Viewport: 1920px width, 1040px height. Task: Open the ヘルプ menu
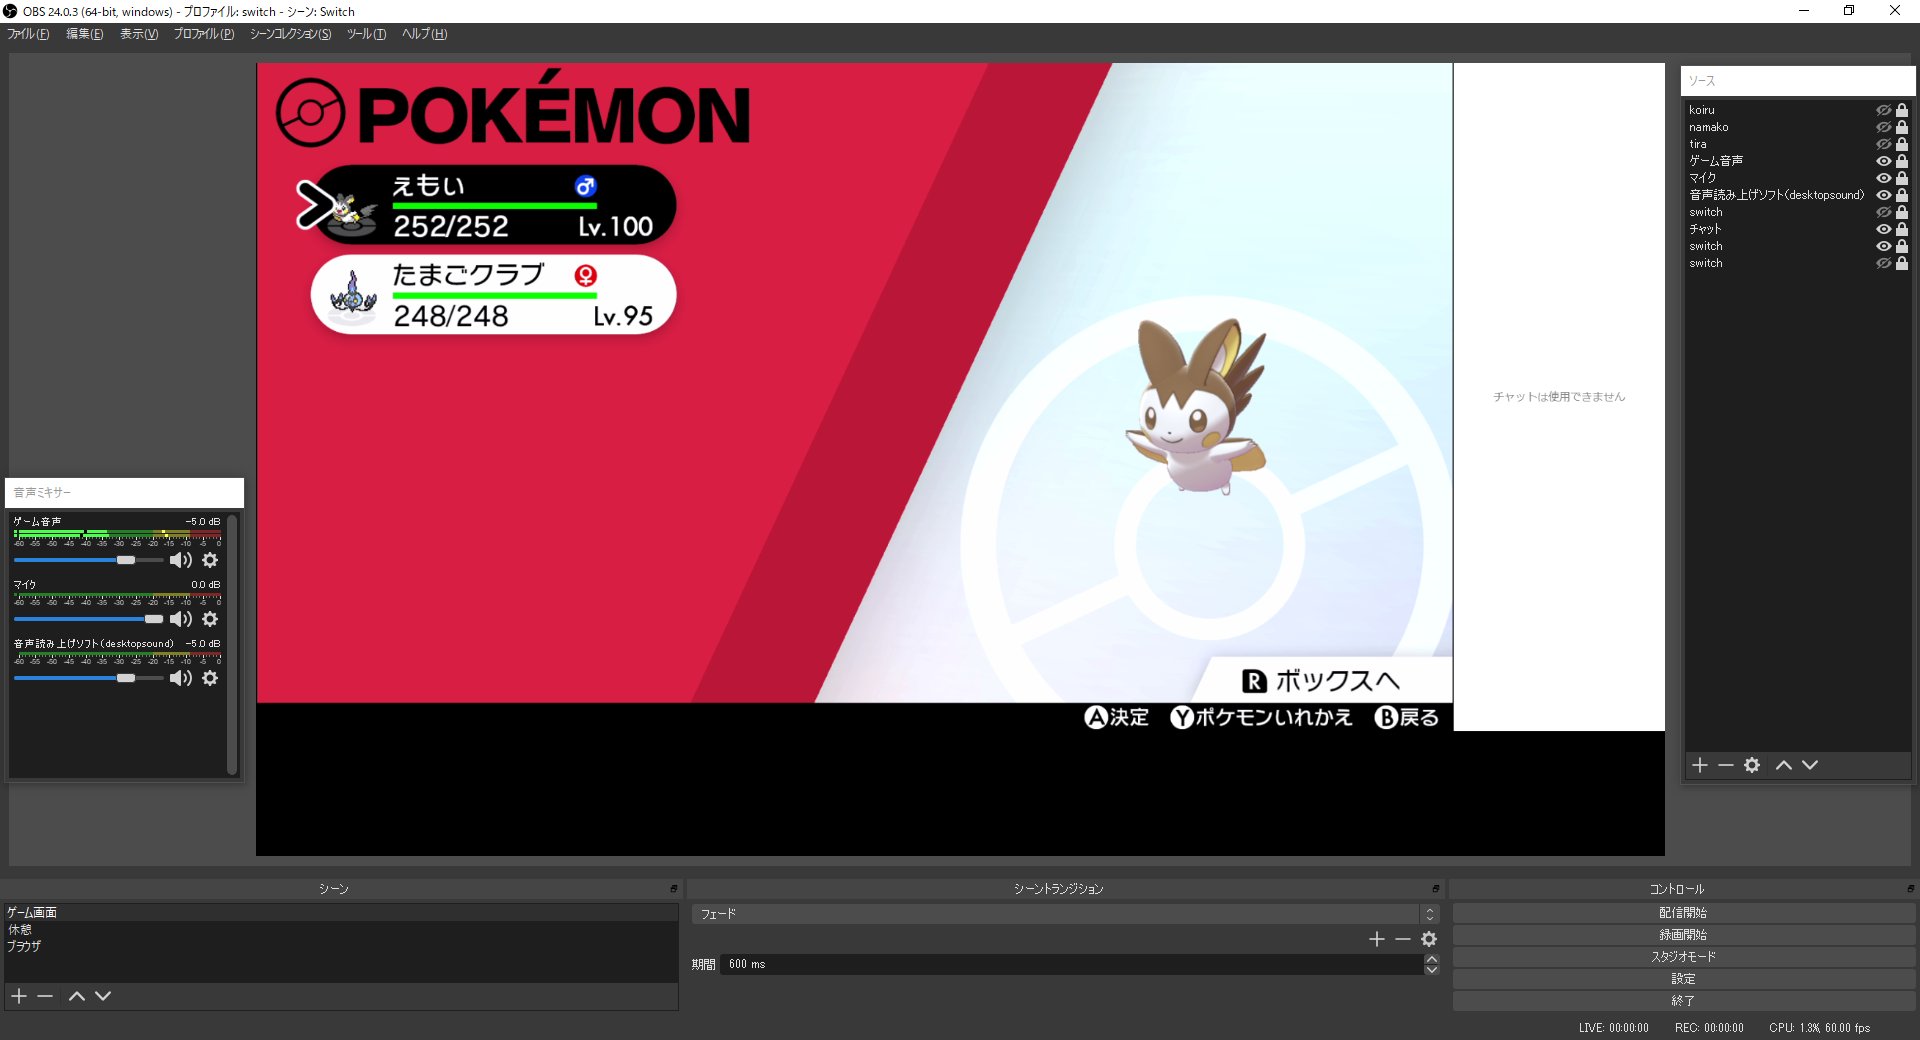coord(424,34)
